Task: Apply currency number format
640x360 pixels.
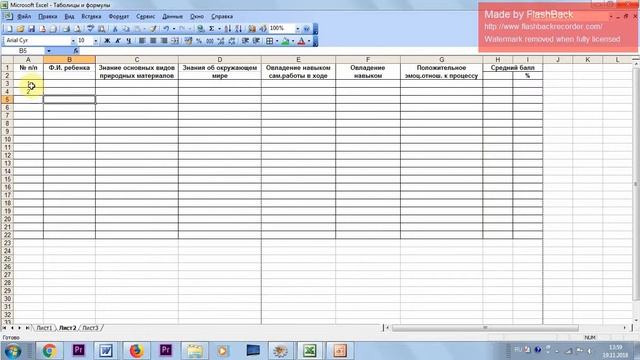Action: (188, 41)
